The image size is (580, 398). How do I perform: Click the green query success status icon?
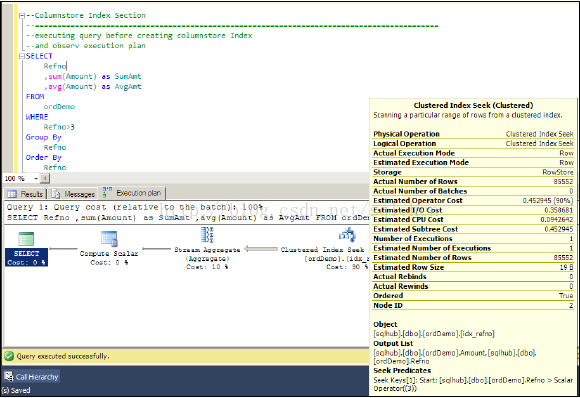[x=9, y=356]
